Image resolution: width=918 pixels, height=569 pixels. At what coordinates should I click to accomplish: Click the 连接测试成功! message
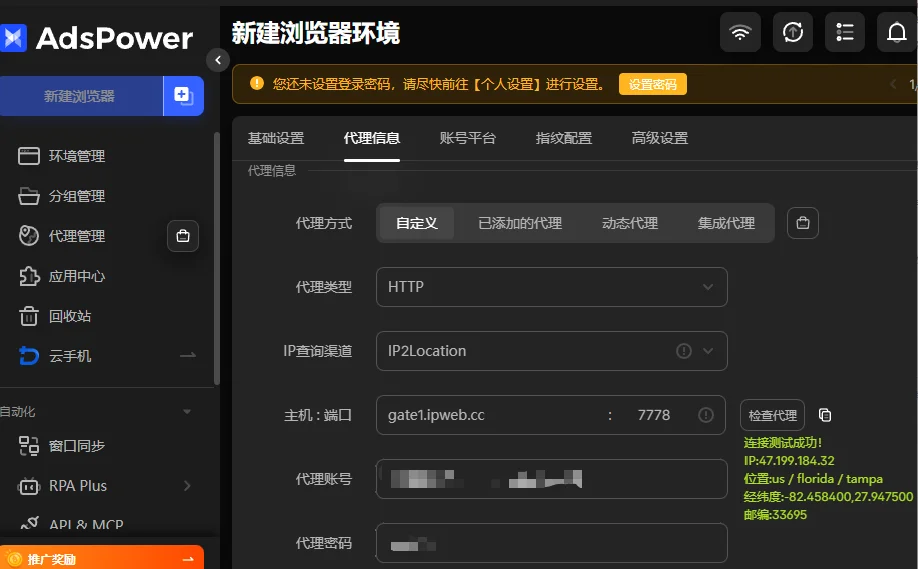[782, 443]
